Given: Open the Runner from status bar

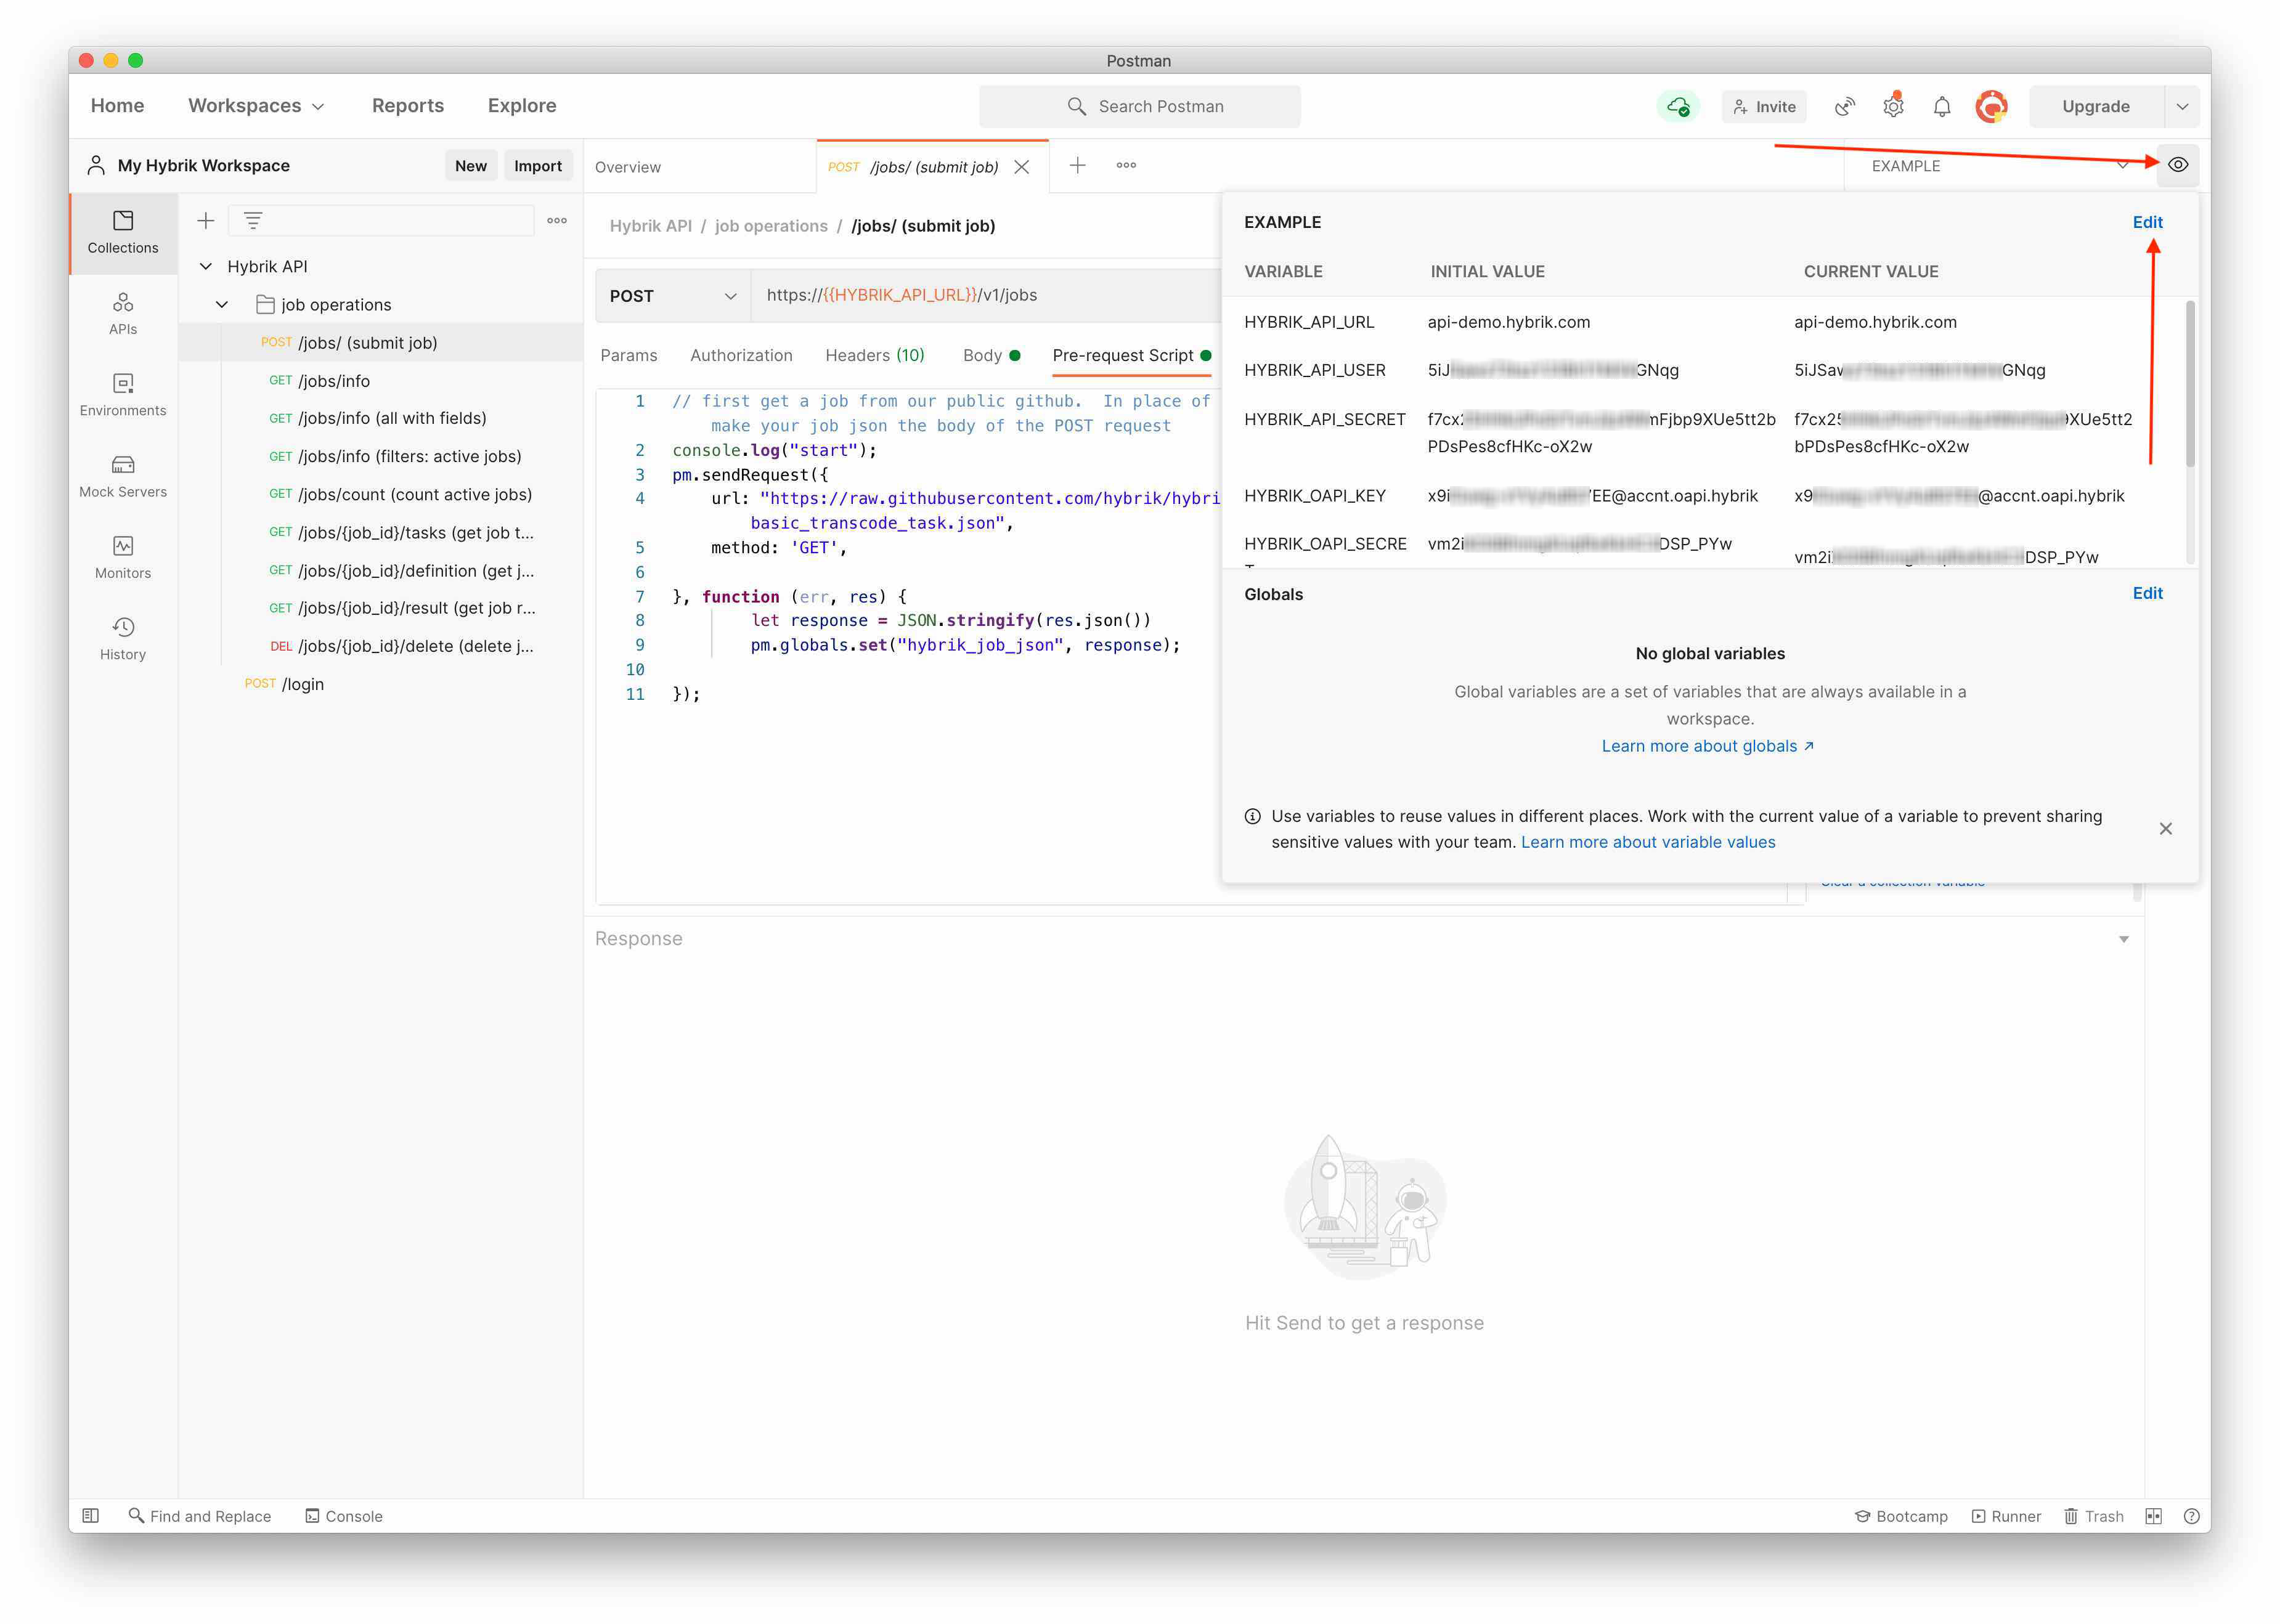Looking at the screenshot, I should [x=2006, y=1516].
